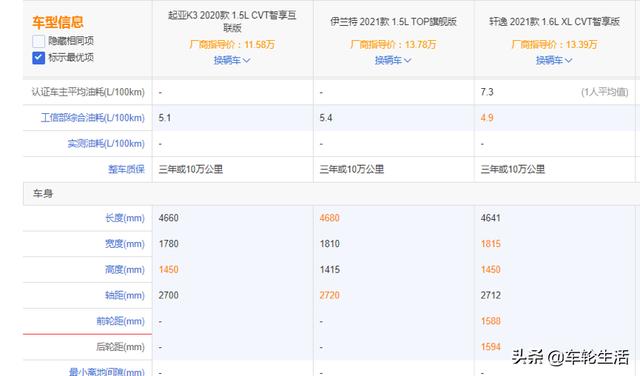Image resolution: width=640 pixels, height=376 pixels.
Task: Click the 5.1 fuel consumption value
Action: click(x=165, y=118)
